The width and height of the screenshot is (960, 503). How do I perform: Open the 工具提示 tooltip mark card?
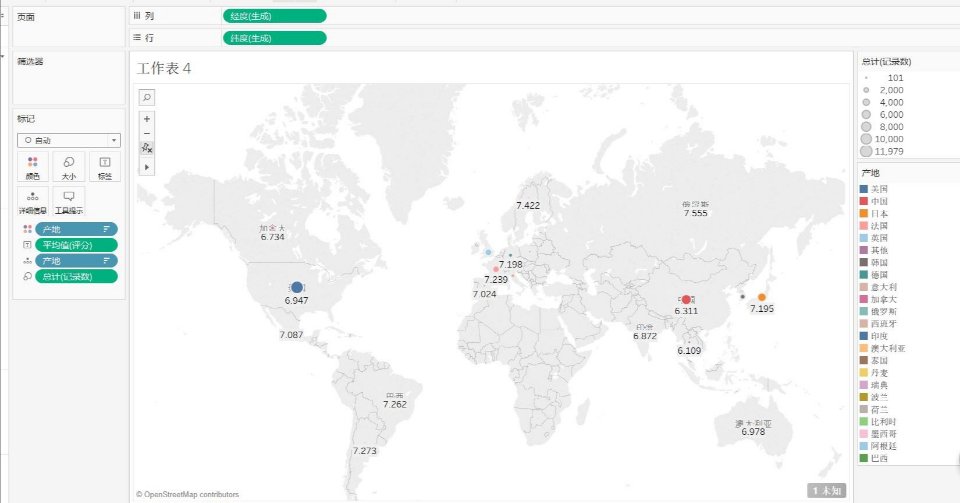click(x=69, y=201)
